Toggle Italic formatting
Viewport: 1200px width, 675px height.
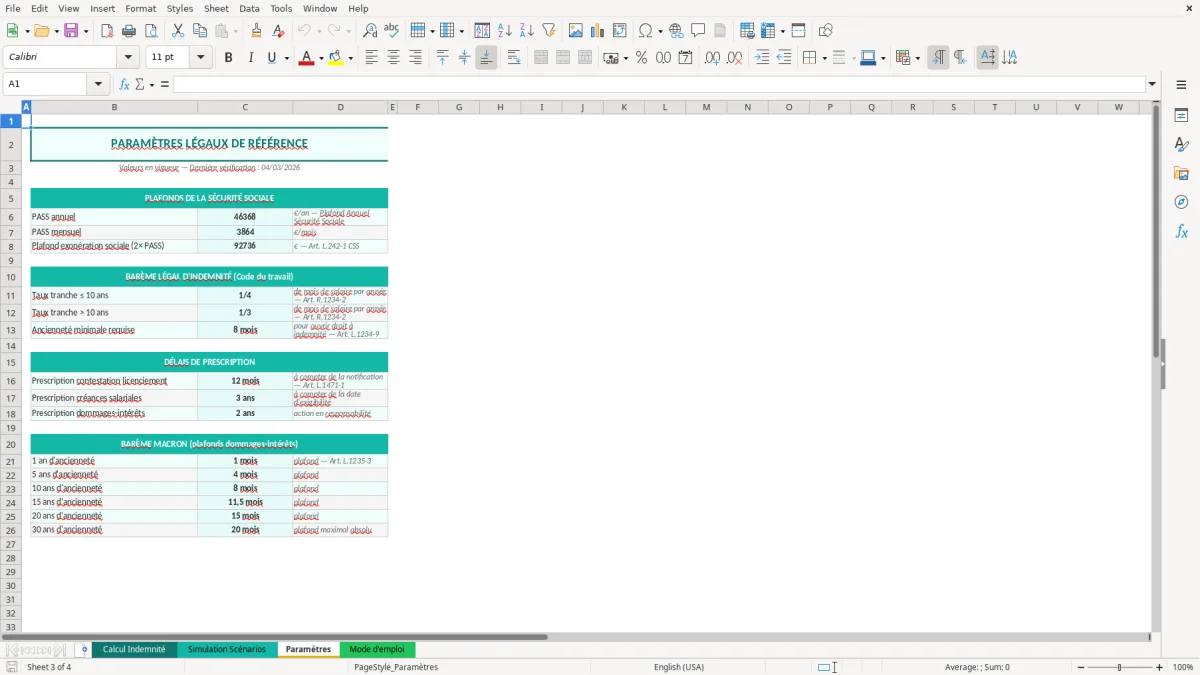(251, 58)
